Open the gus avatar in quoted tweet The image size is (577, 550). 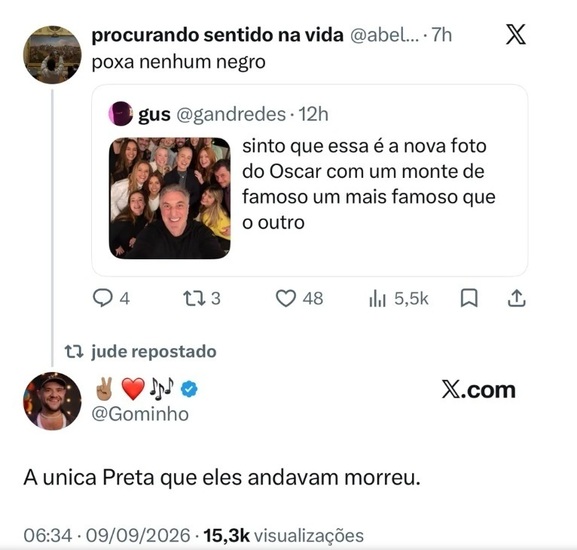coord(120,114)
